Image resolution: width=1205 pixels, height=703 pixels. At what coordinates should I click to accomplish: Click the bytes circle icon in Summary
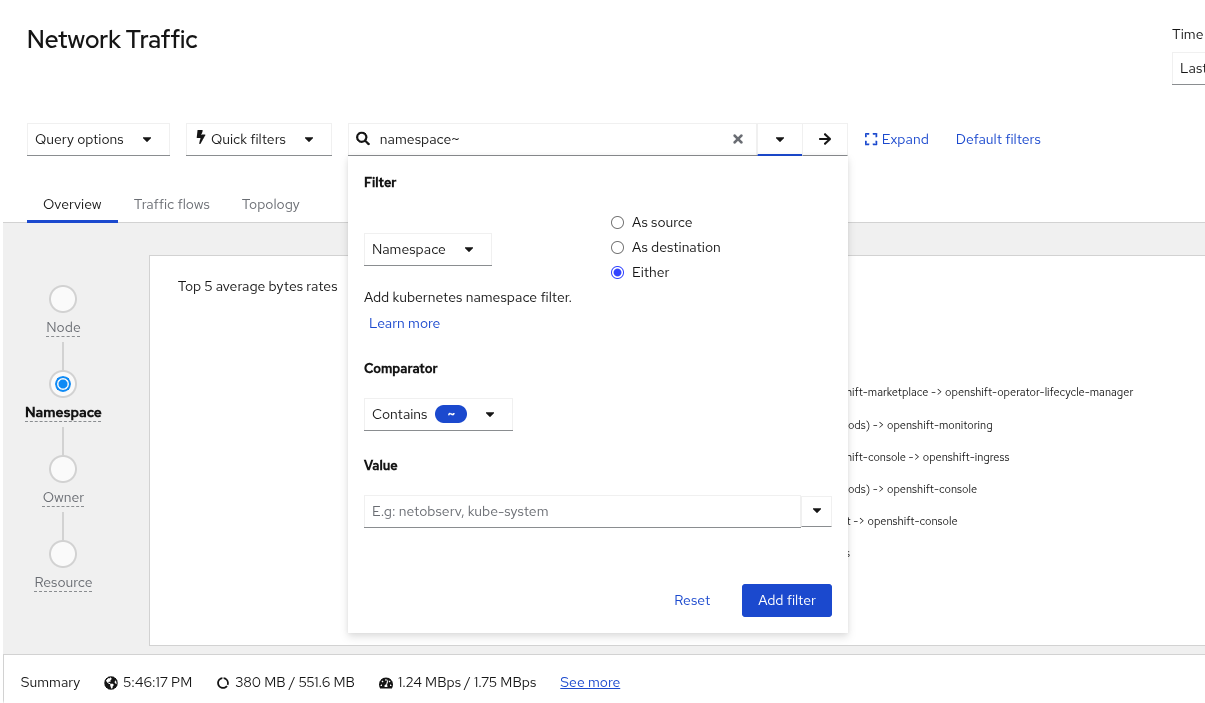point(223,683)
